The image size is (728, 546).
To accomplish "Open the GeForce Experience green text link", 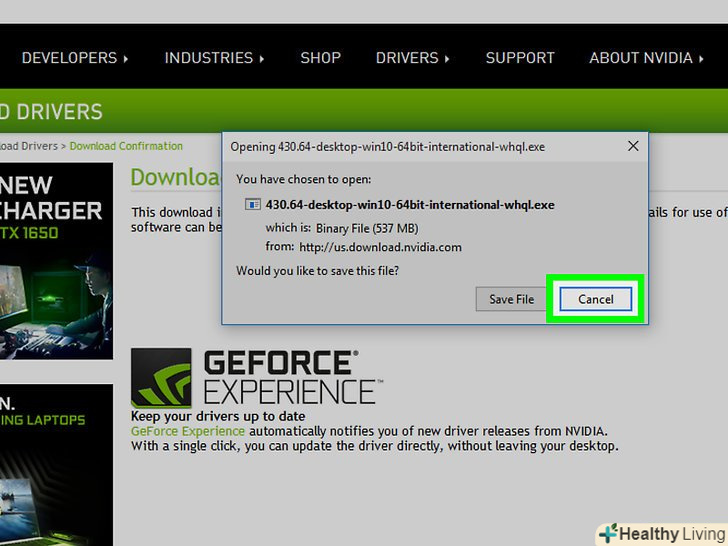I will (188, 431).
